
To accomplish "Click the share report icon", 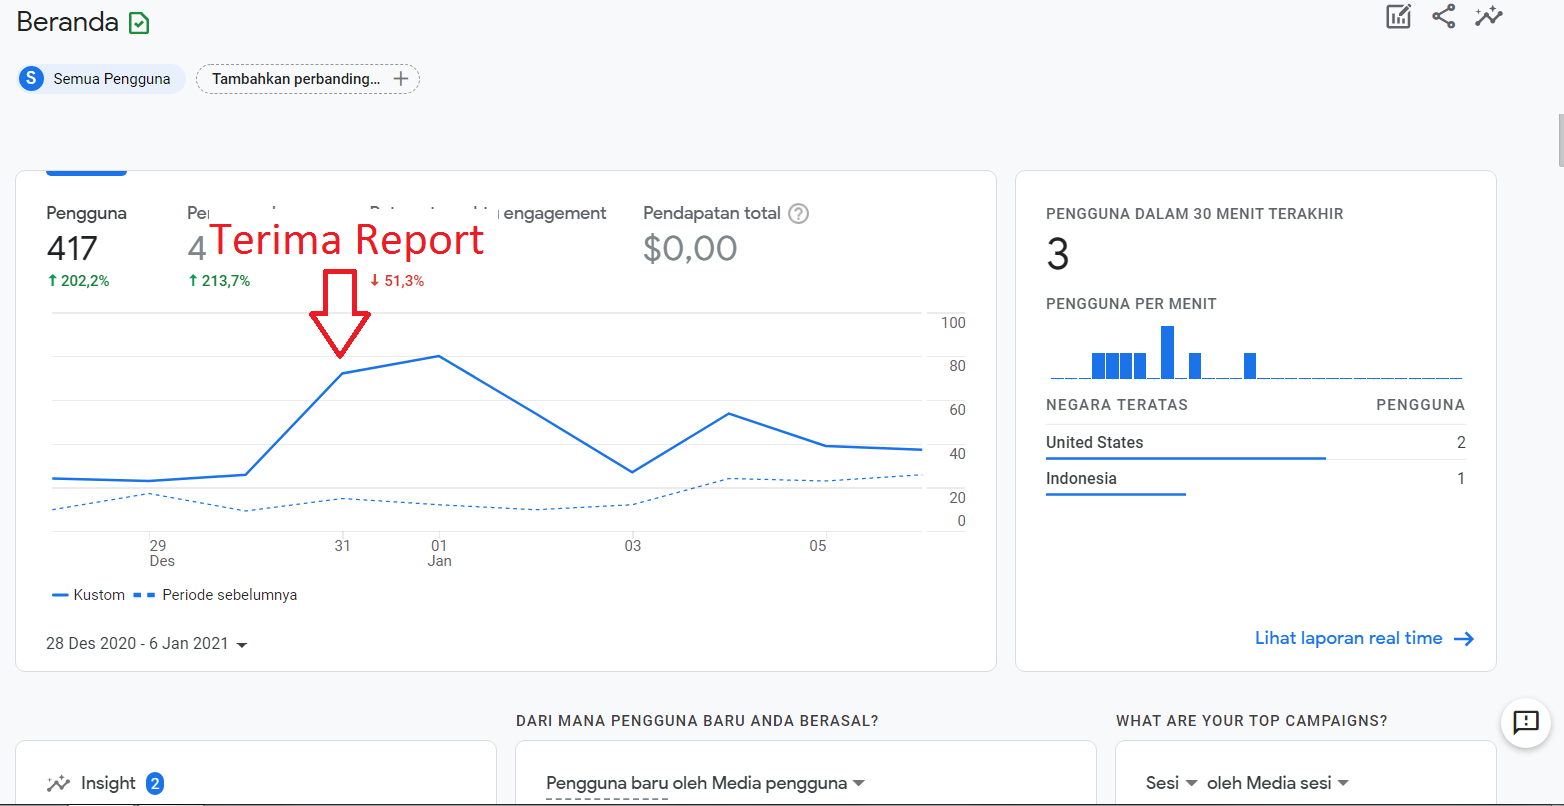I will [x=1443, y=16].
